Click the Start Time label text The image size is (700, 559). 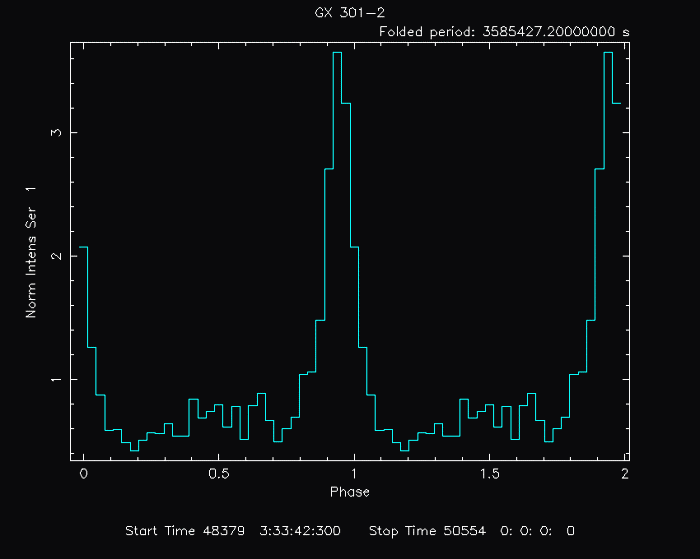coord(162,530)
